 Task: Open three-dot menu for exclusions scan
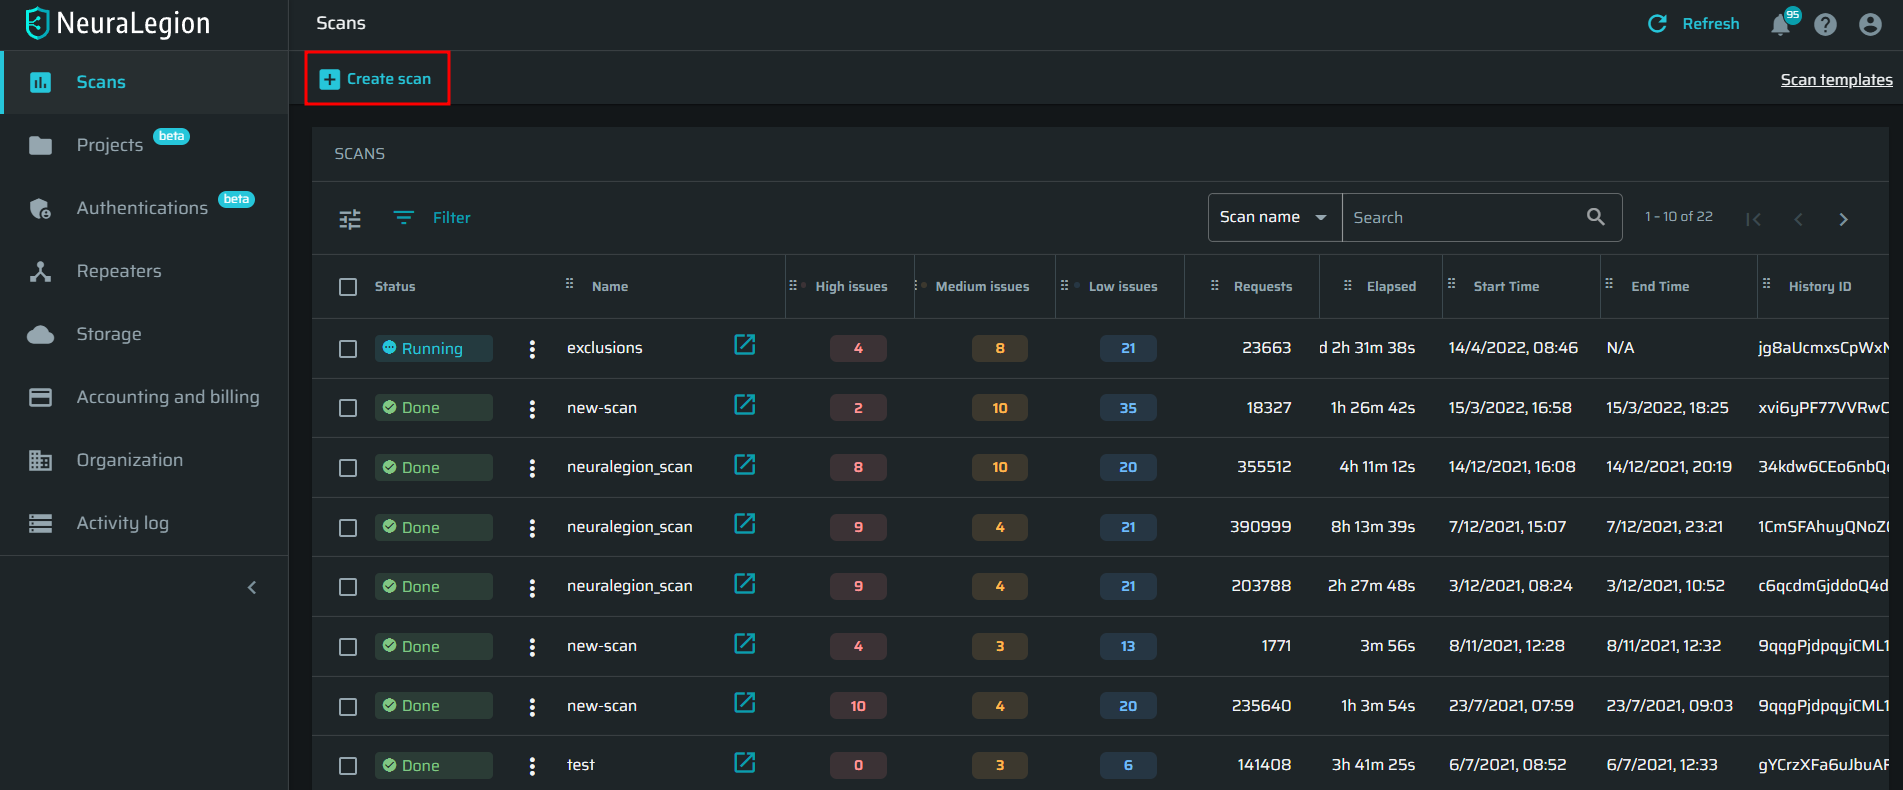(x=532, y=349)
